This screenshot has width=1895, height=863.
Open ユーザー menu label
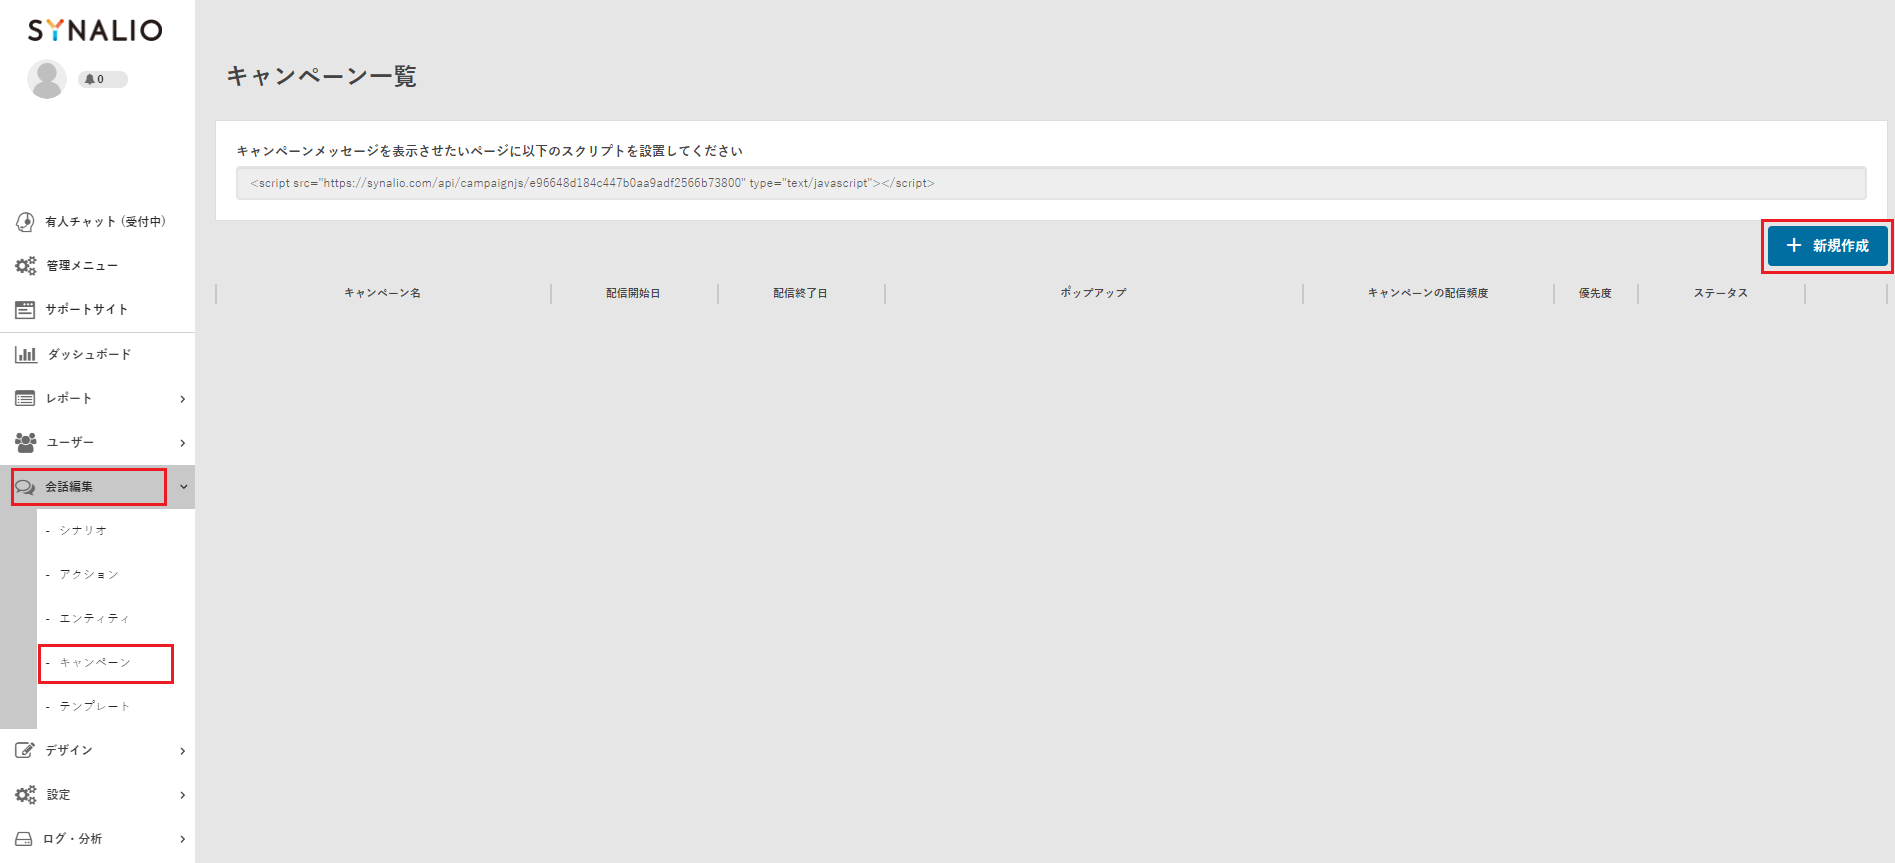tap(70, 442)
